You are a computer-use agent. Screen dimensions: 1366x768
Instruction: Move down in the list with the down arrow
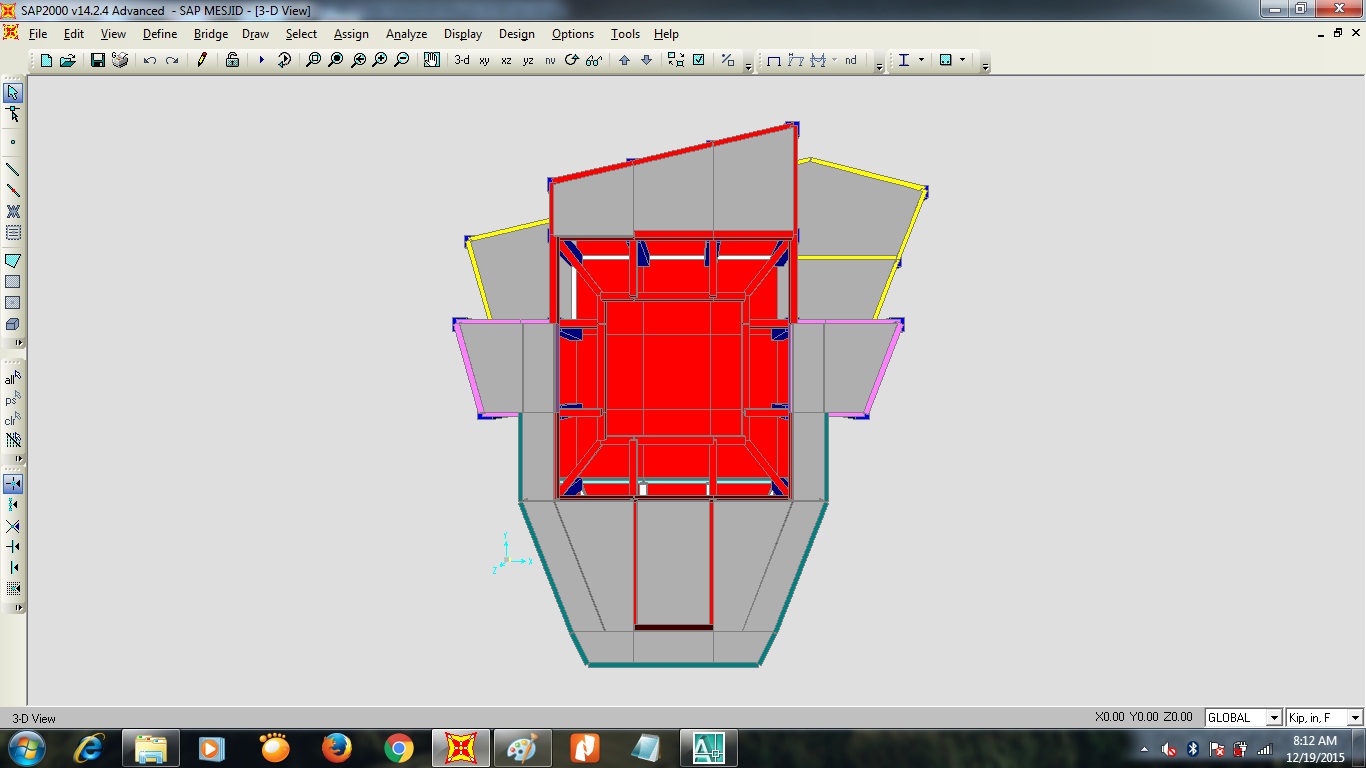[646, 60]
